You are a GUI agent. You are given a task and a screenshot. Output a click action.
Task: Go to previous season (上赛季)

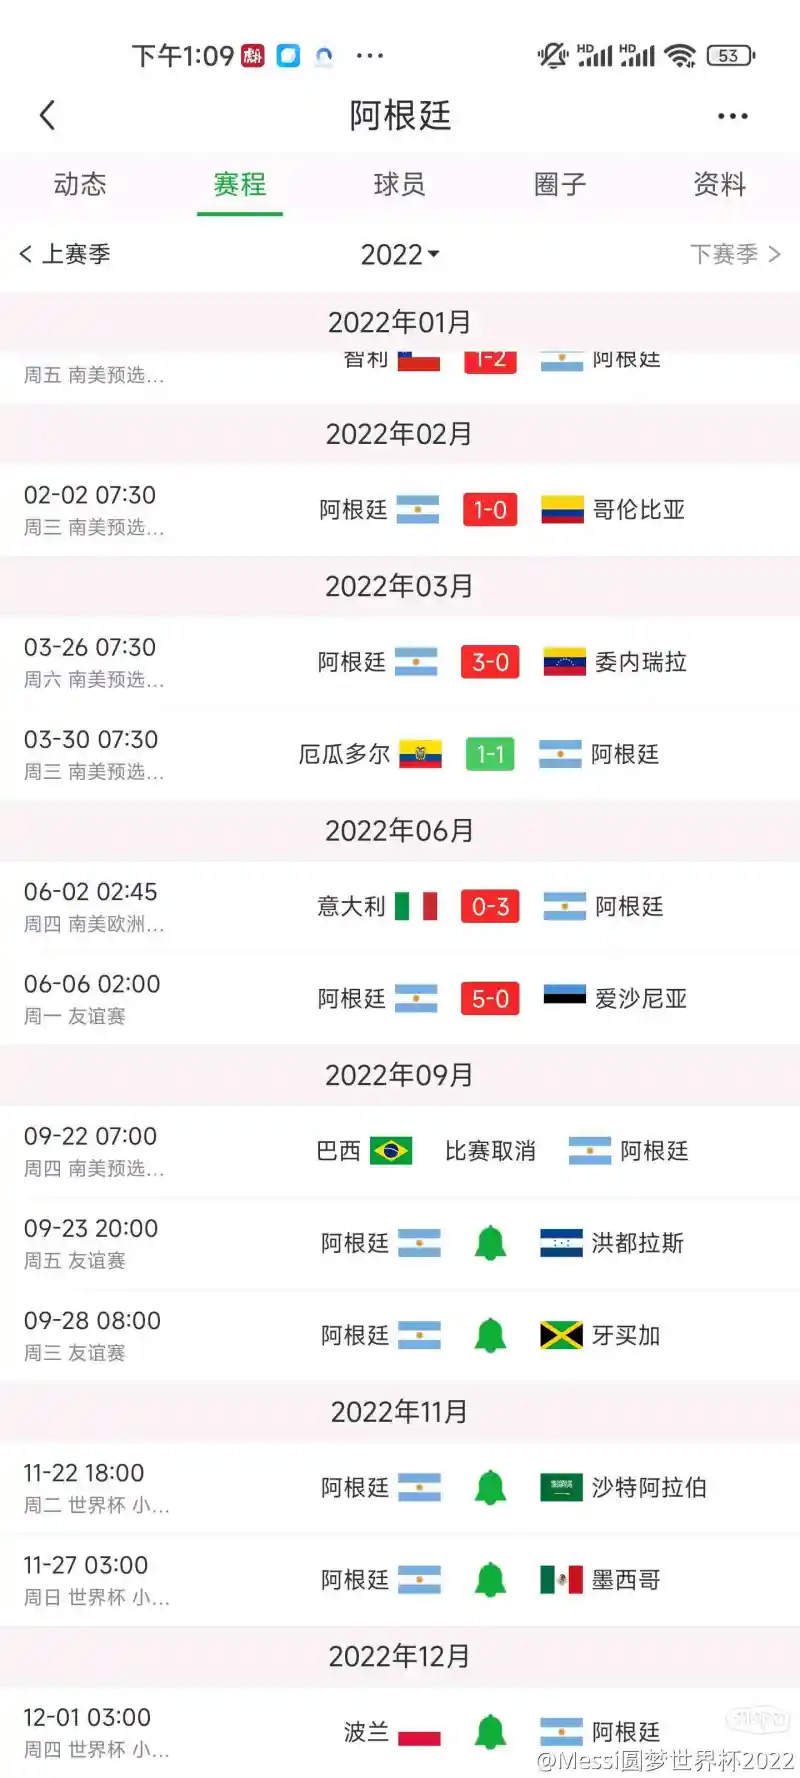[x=65, y=255]
